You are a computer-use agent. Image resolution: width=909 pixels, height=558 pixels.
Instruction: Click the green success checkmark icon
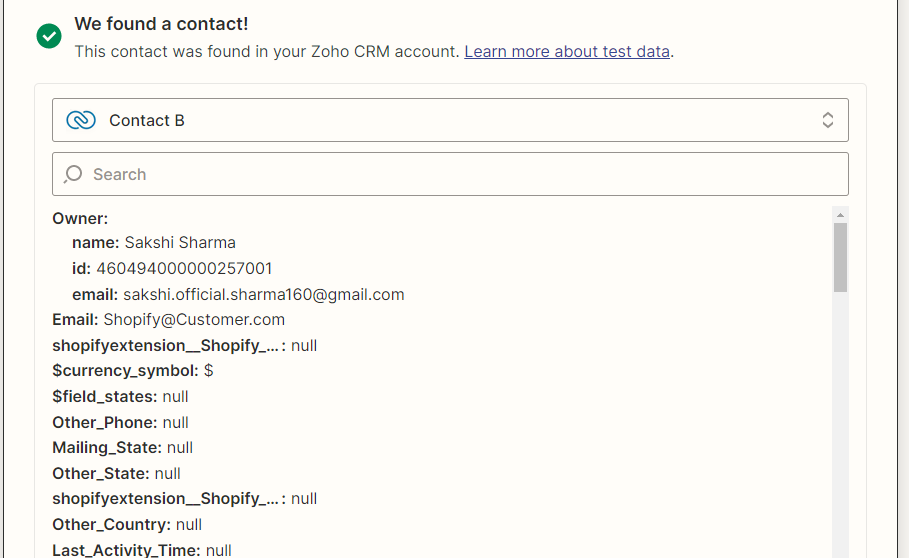point(49,36)
